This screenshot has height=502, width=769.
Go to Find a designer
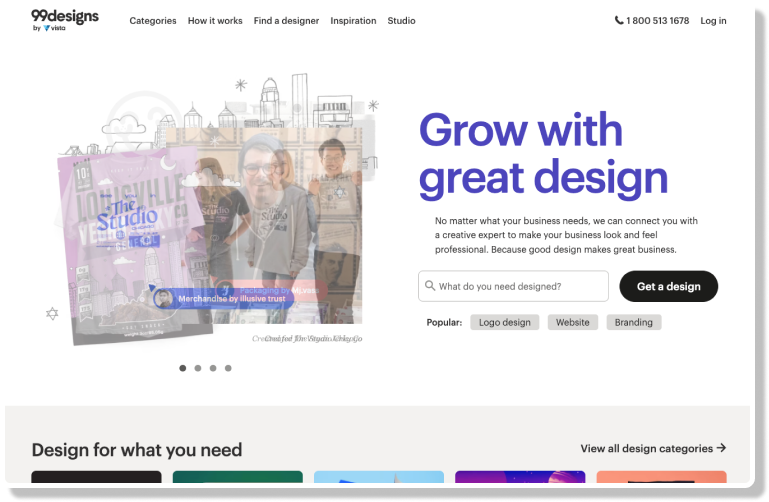[286, 21]
